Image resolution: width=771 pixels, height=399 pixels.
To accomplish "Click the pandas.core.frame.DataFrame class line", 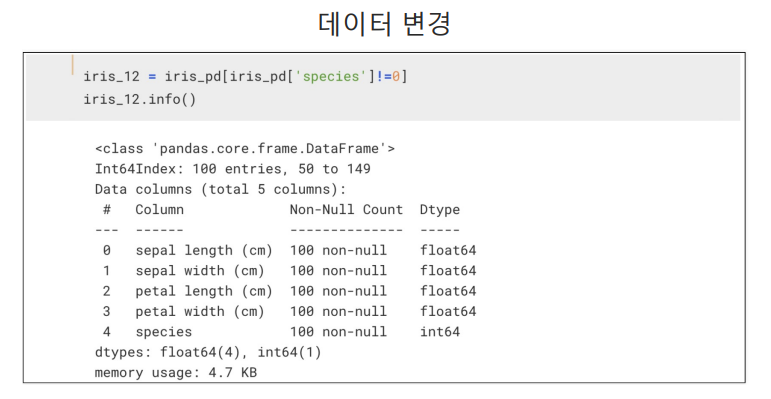I will pos(245,149).
